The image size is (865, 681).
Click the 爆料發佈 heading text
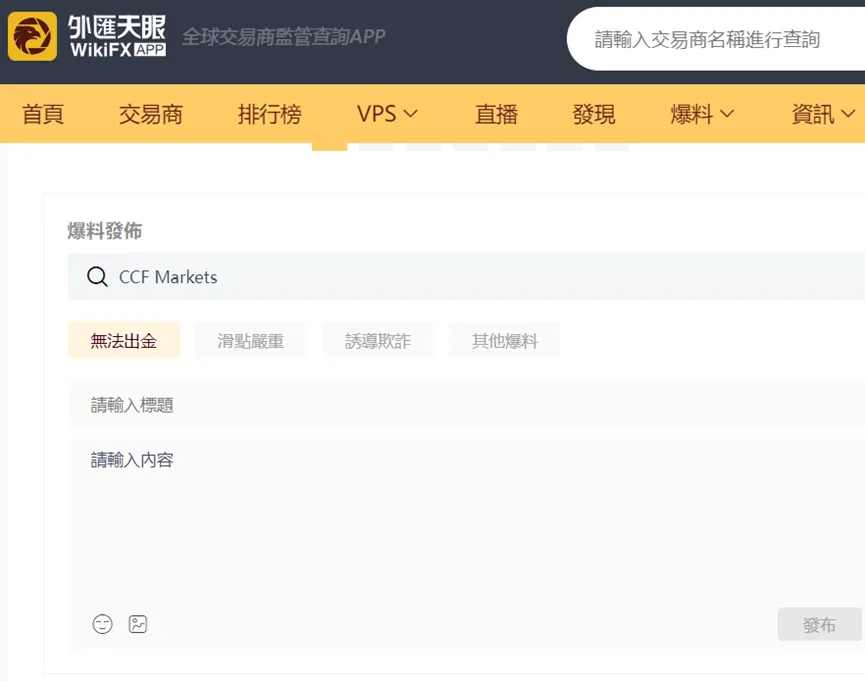105,231
